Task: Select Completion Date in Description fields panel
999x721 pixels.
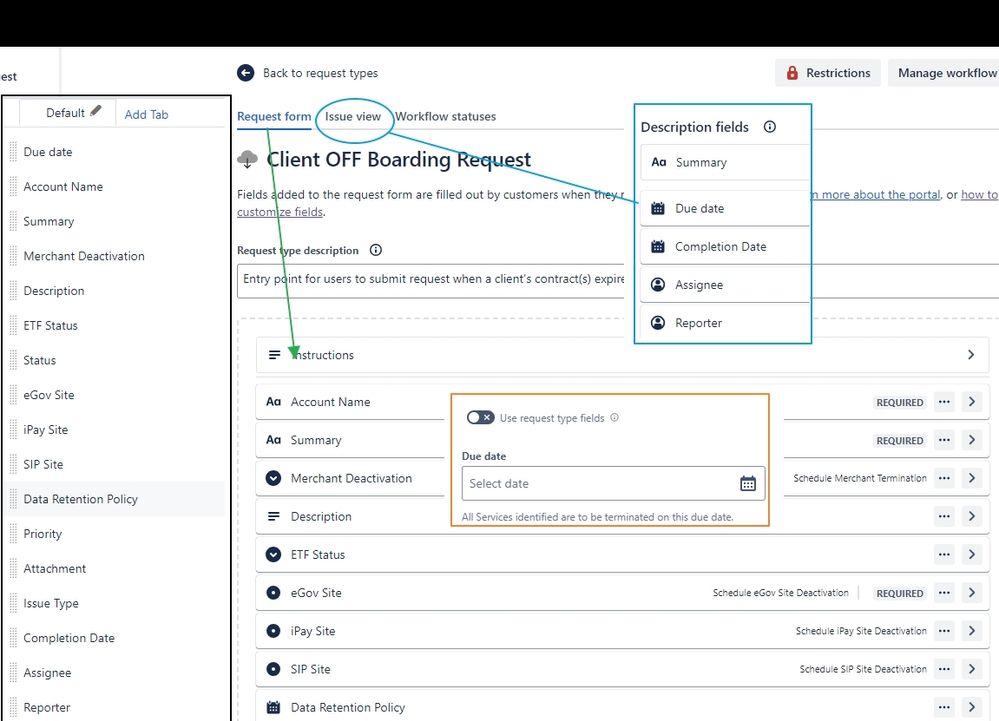Action: pos(725,246)
